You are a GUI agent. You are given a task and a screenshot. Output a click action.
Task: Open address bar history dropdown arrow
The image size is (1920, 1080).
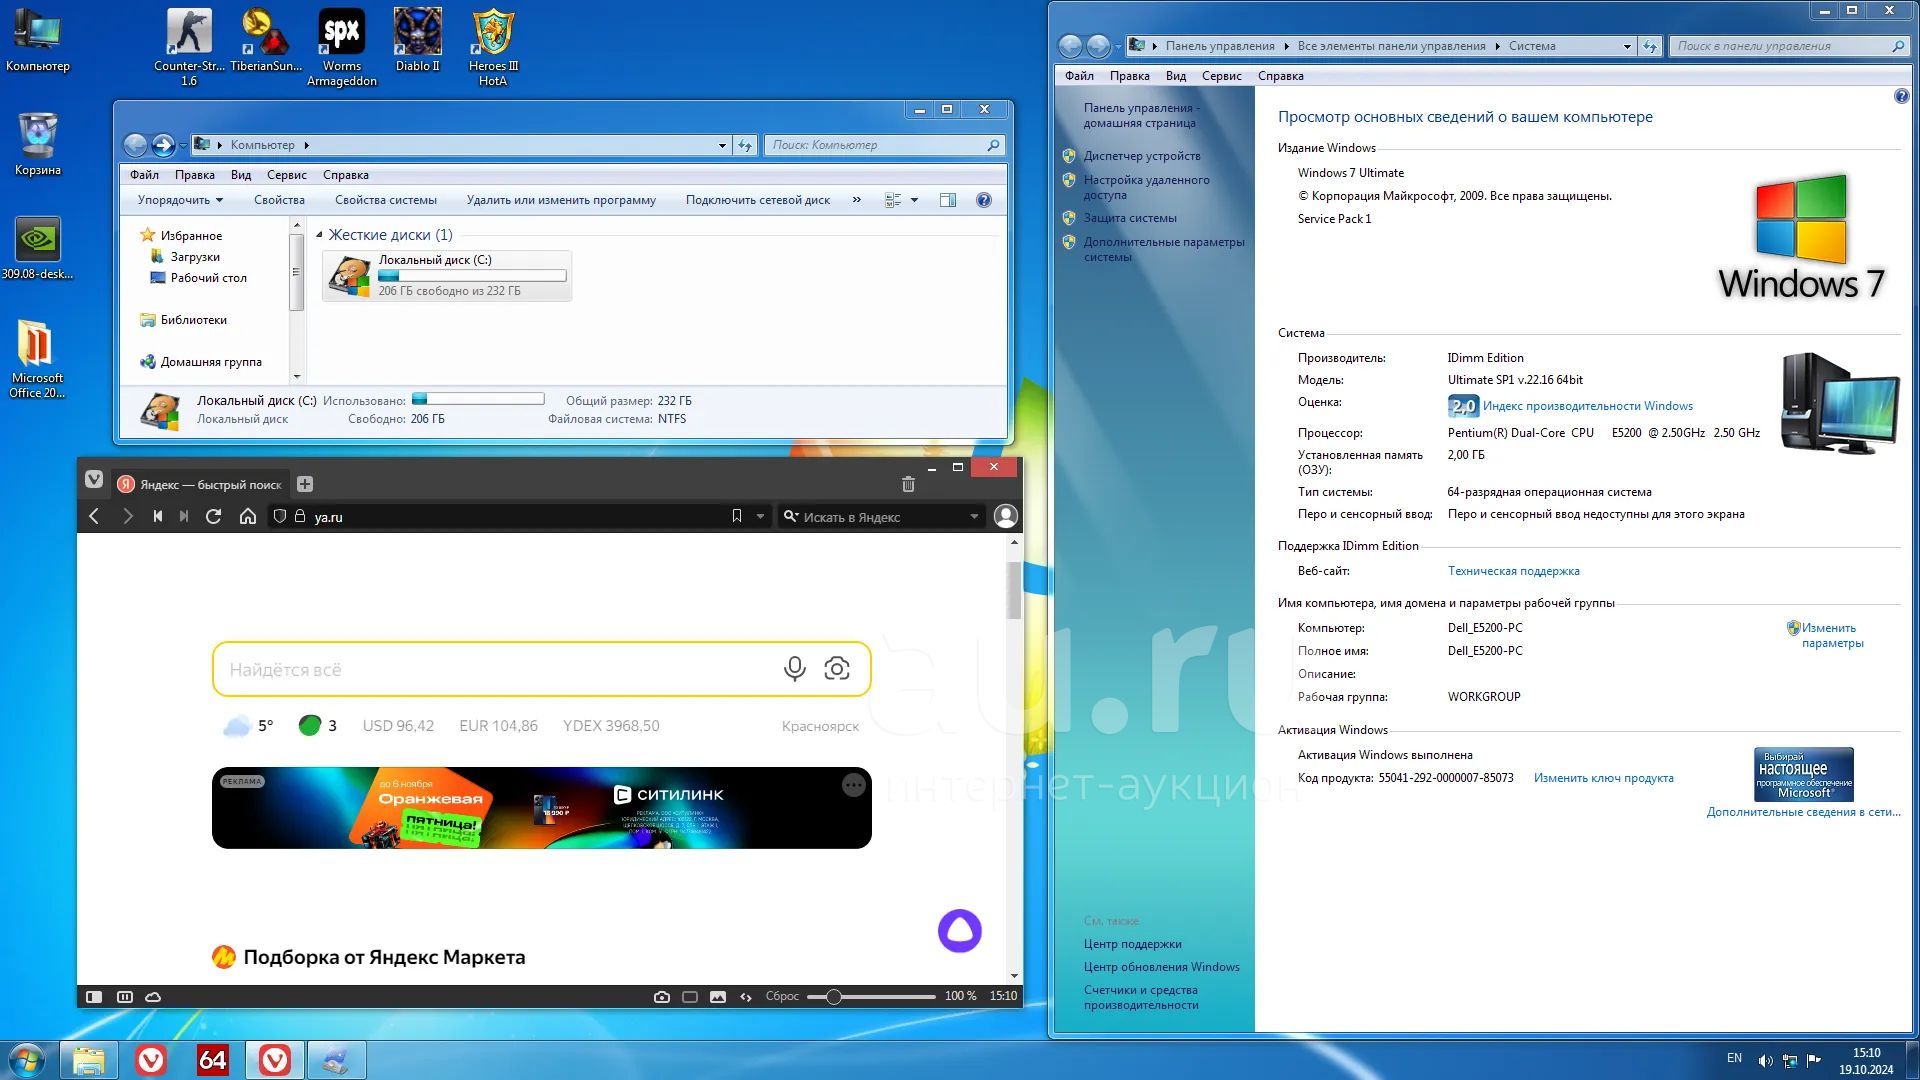(x=760, y=516)
